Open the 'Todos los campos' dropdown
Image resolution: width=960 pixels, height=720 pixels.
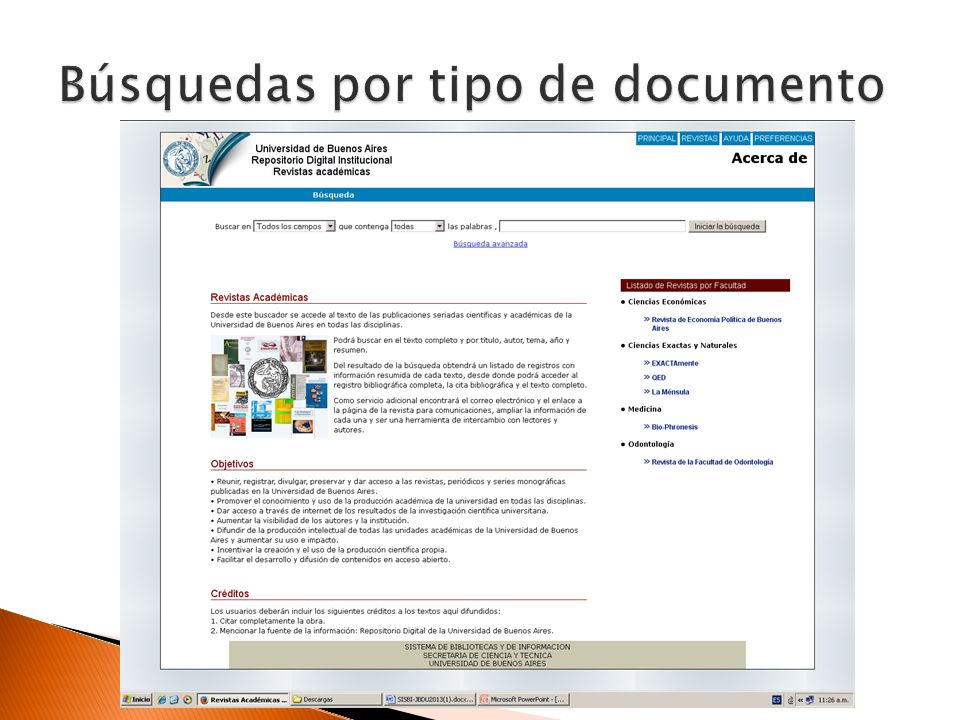[x=294, y=227]
